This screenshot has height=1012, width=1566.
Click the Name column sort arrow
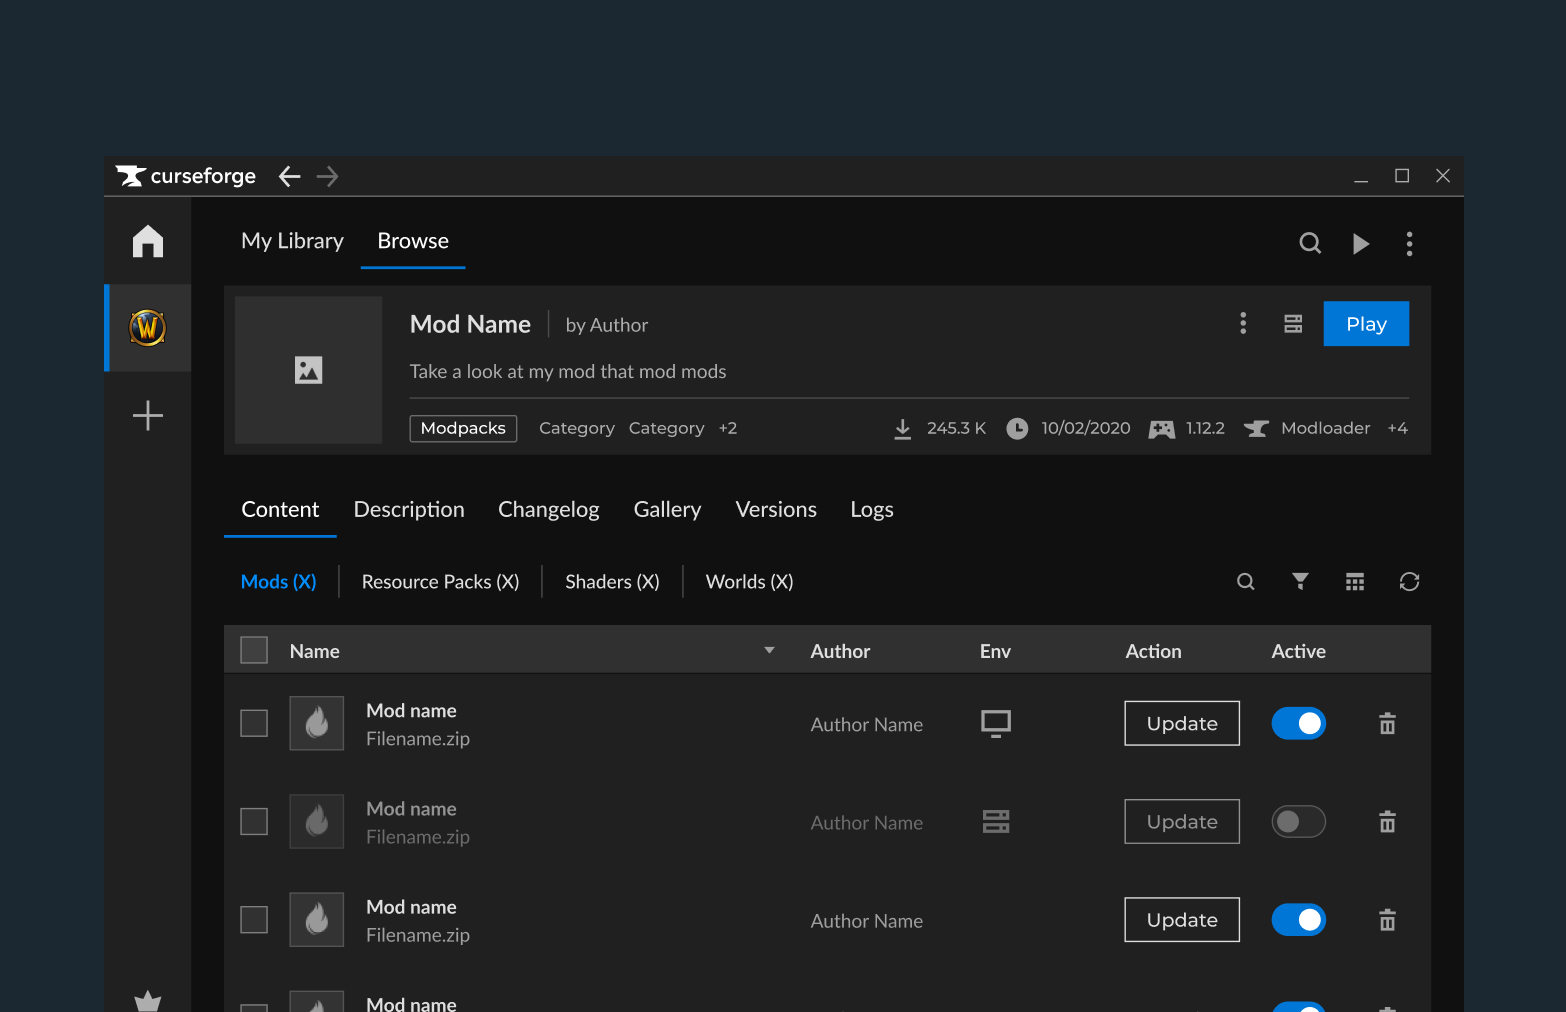(769, 651)
